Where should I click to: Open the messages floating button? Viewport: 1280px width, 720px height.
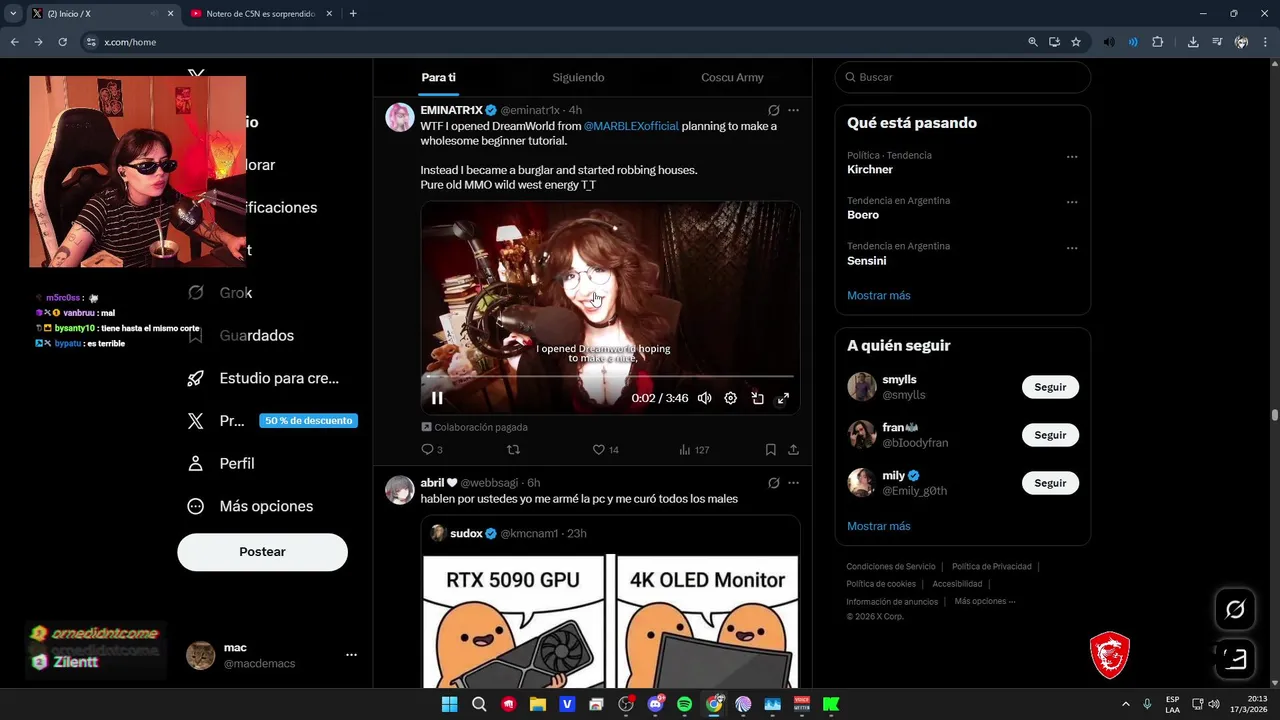point(1235,659)
